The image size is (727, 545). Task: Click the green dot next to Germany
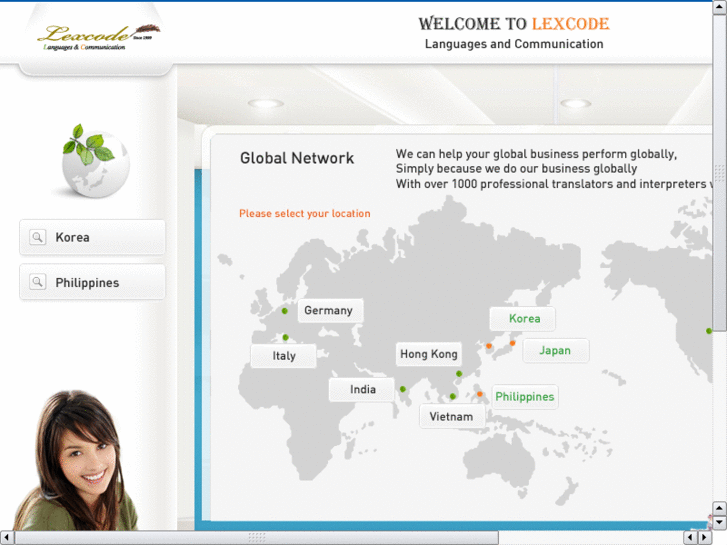pyautogui.click(x=285, y=311)
